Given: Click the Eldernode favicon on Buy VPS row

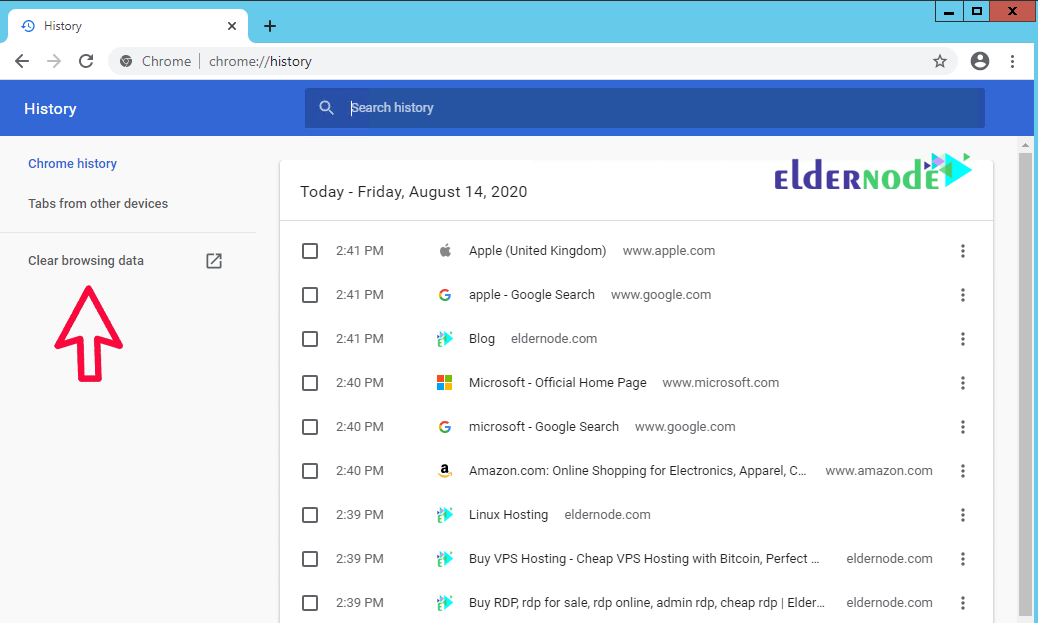Looking at the screenshot, I should click(x=445, y=559).
